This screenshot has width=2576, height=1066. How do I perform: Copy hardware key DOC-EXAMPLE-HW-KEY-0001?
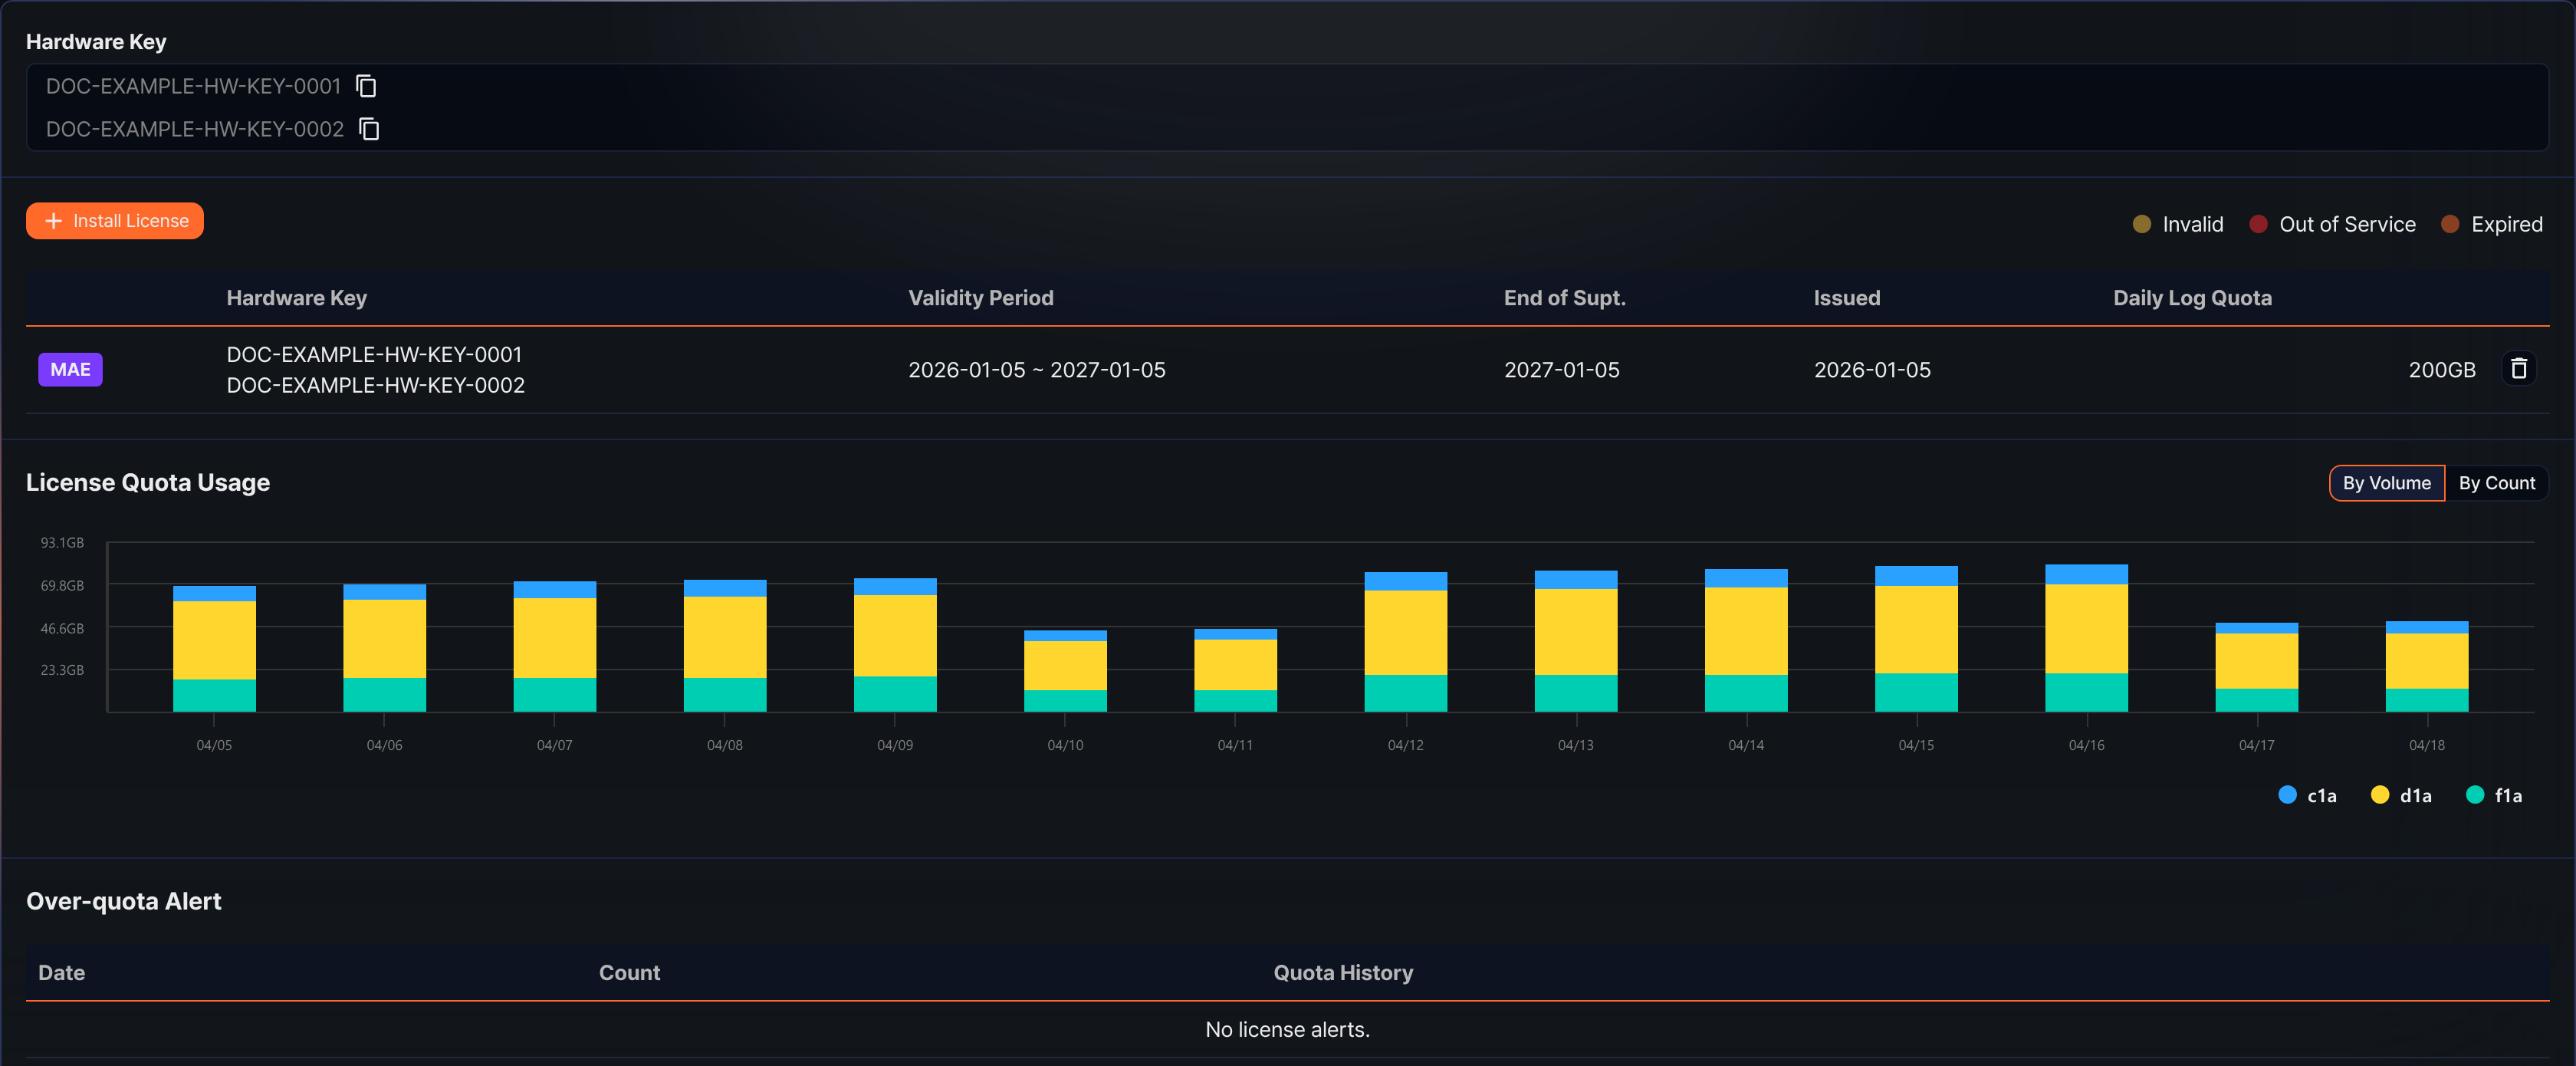coord(366,86)
